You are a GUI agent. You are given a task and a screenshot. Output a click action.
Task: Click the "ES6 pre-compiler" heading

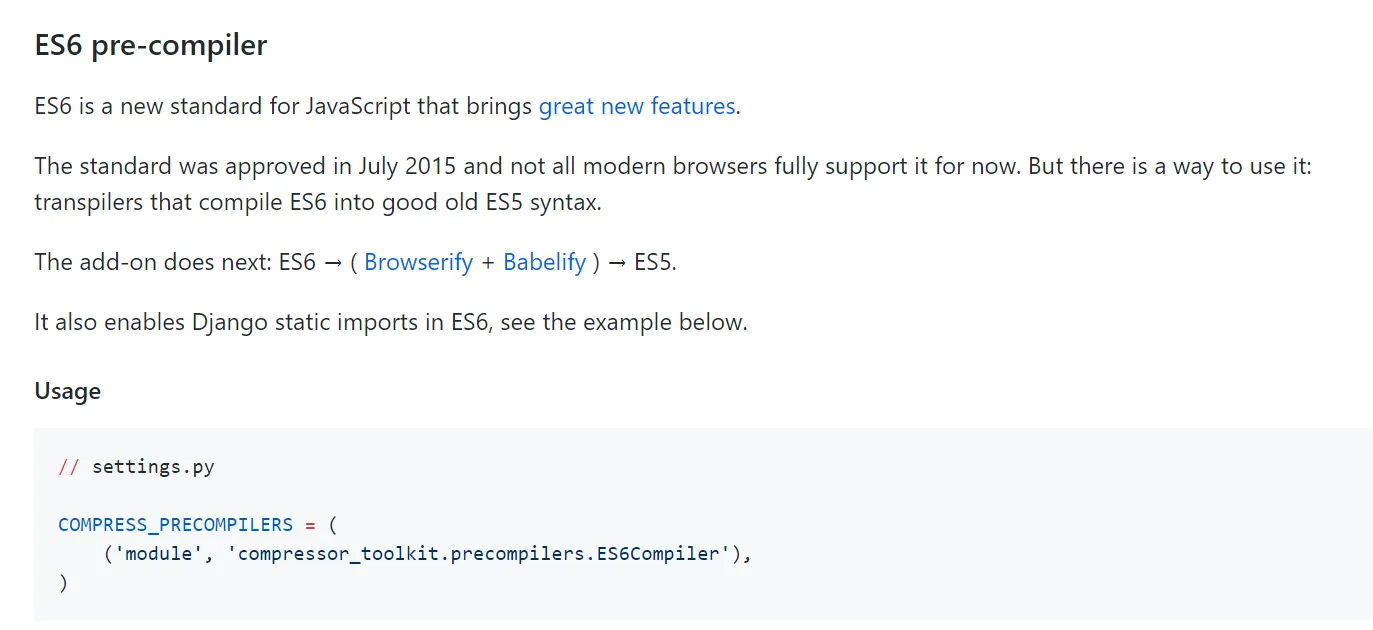(x=151, y=46)
